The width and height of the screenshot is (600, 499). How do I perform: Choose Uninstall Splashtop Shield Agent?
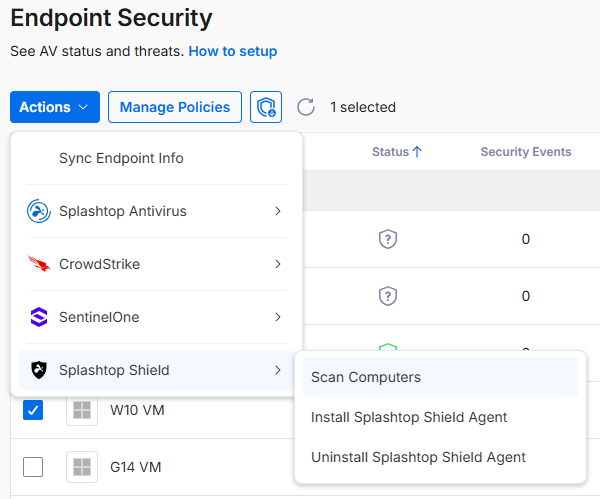click(440, 457)
